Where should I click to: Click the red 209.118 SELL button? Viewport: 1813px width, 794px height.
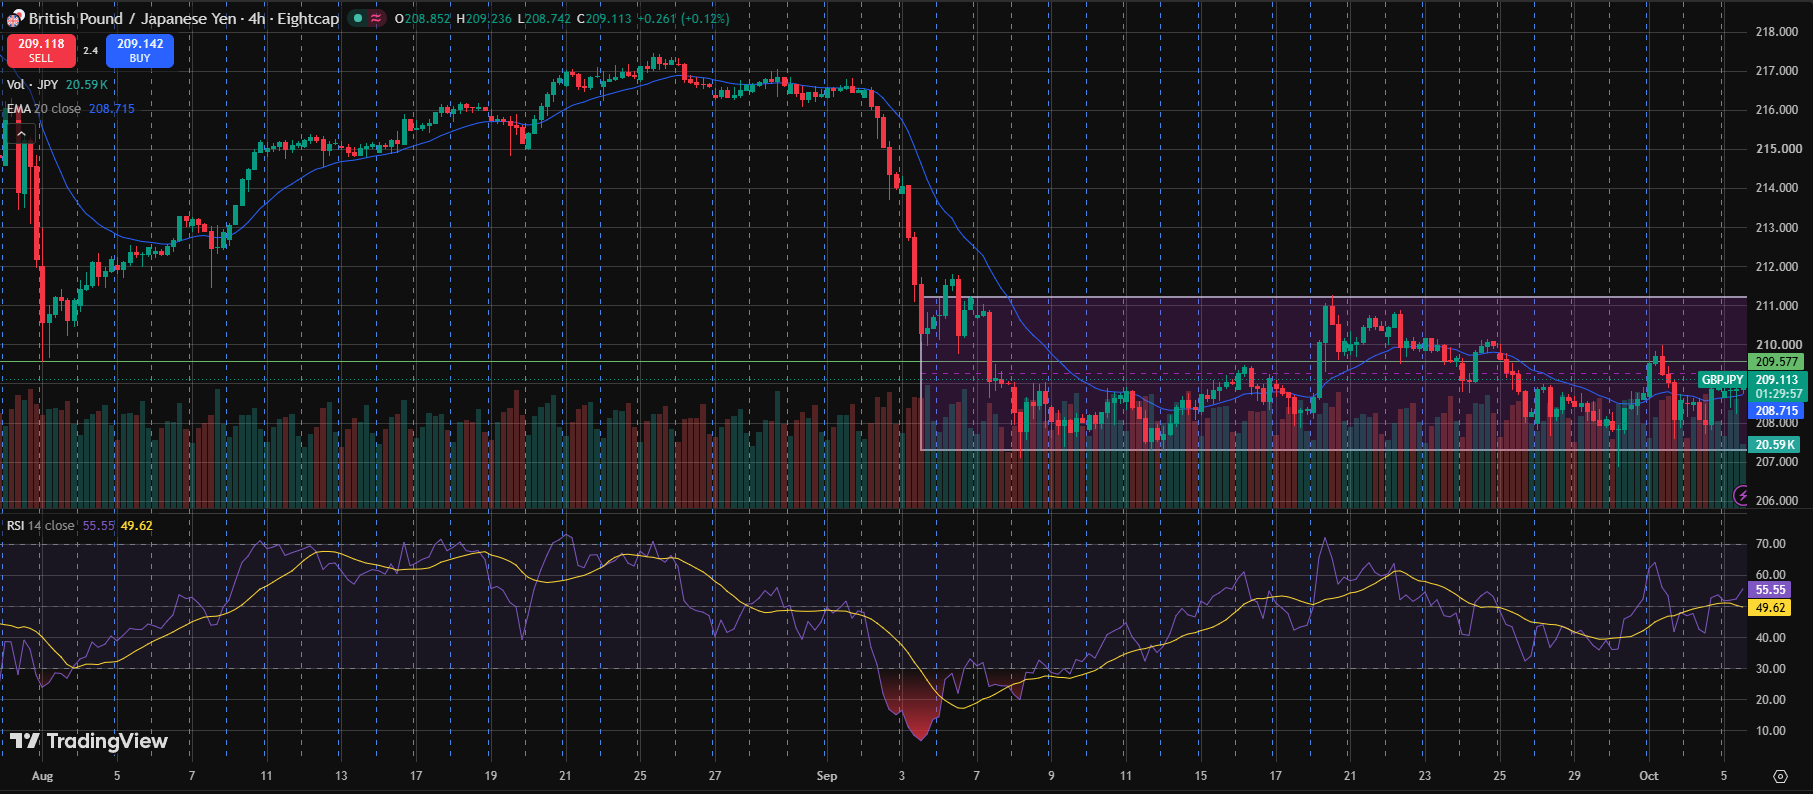tap(41, 50)
